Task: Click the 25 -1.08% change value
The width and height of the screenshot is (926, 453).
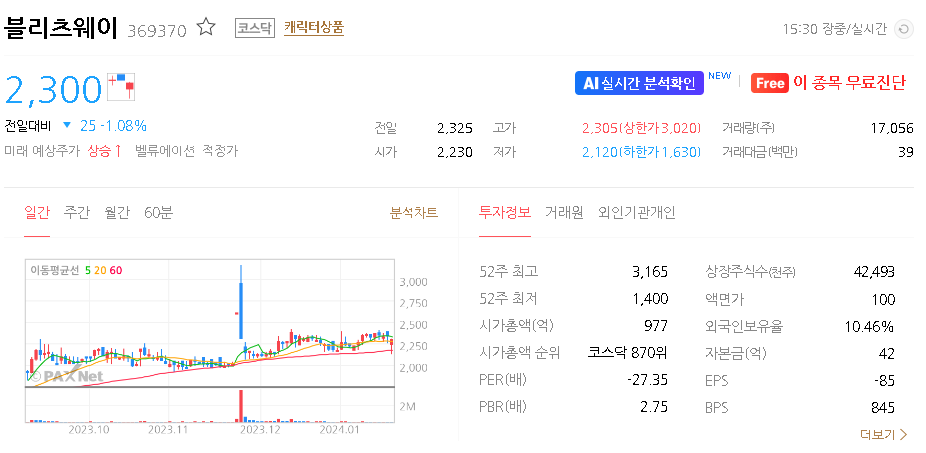Action: tap(113, 126)
